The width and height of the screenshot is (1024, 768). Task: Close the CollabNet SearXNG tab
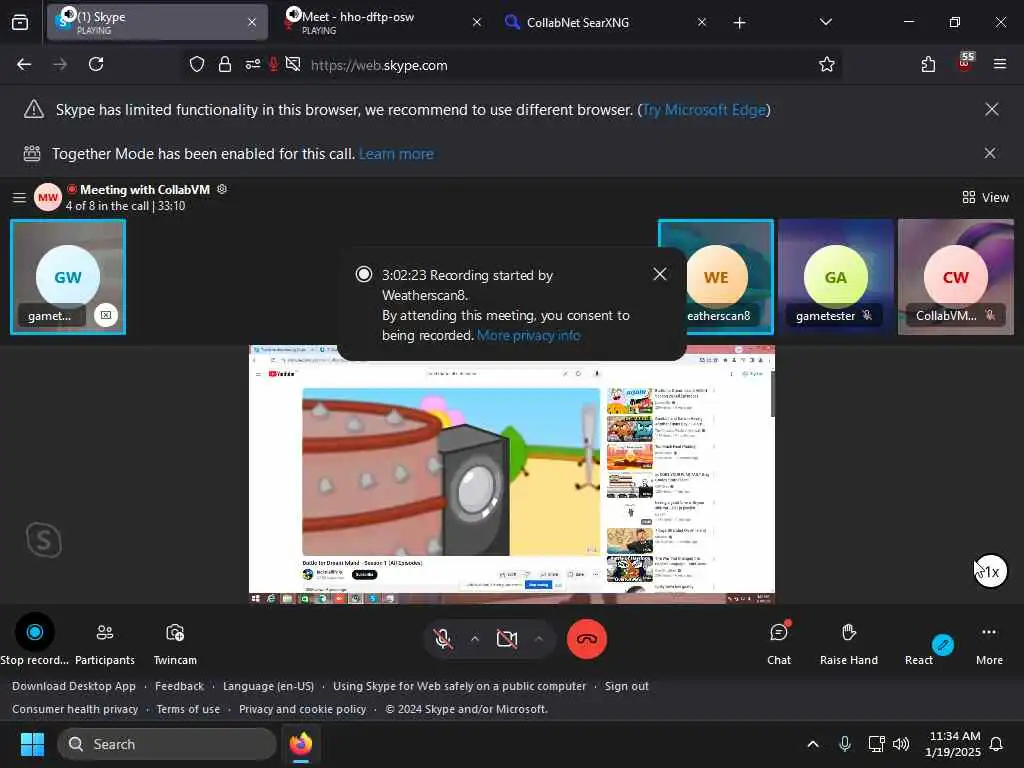701,22
